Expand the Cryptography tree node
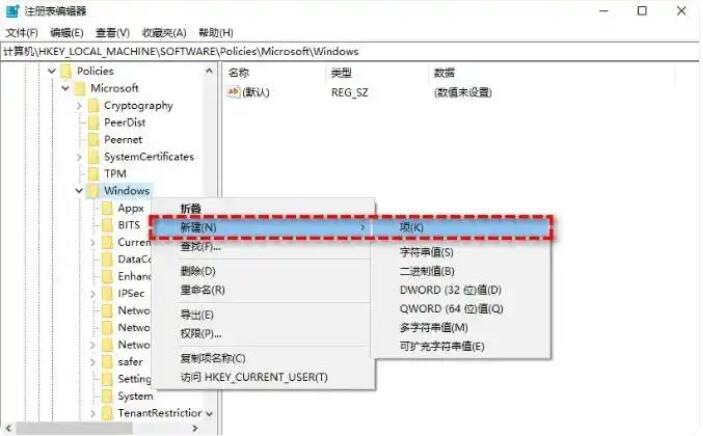Image resolution: width=703 pixels, height=436 pixels. click(x=79, y=106)
